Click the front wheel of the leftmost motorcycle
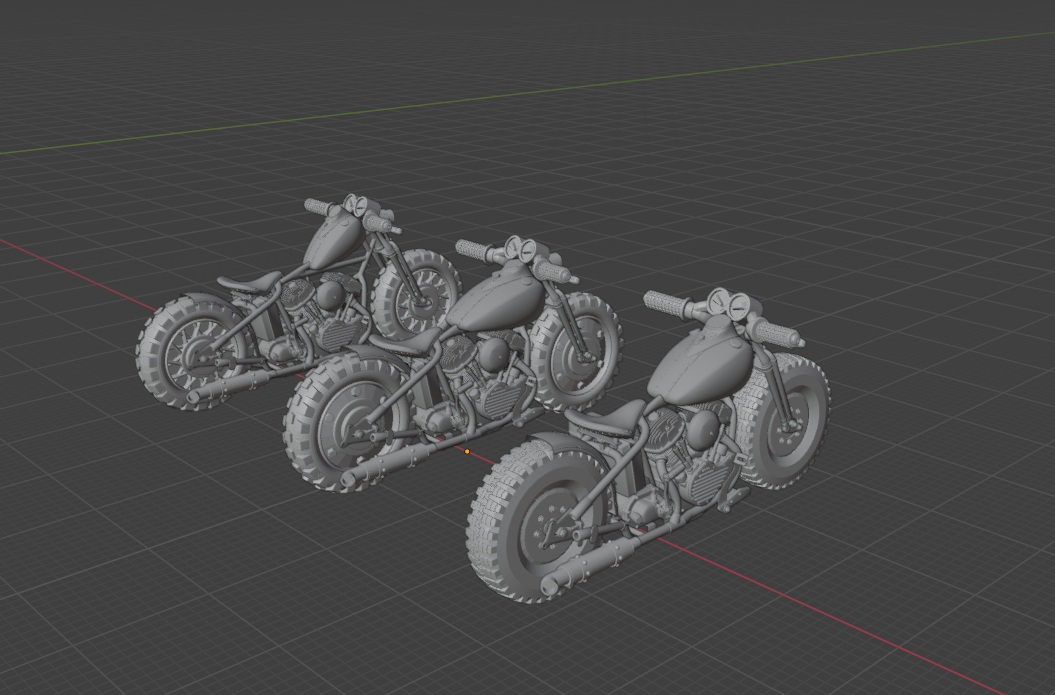 [x=417, y=296]
